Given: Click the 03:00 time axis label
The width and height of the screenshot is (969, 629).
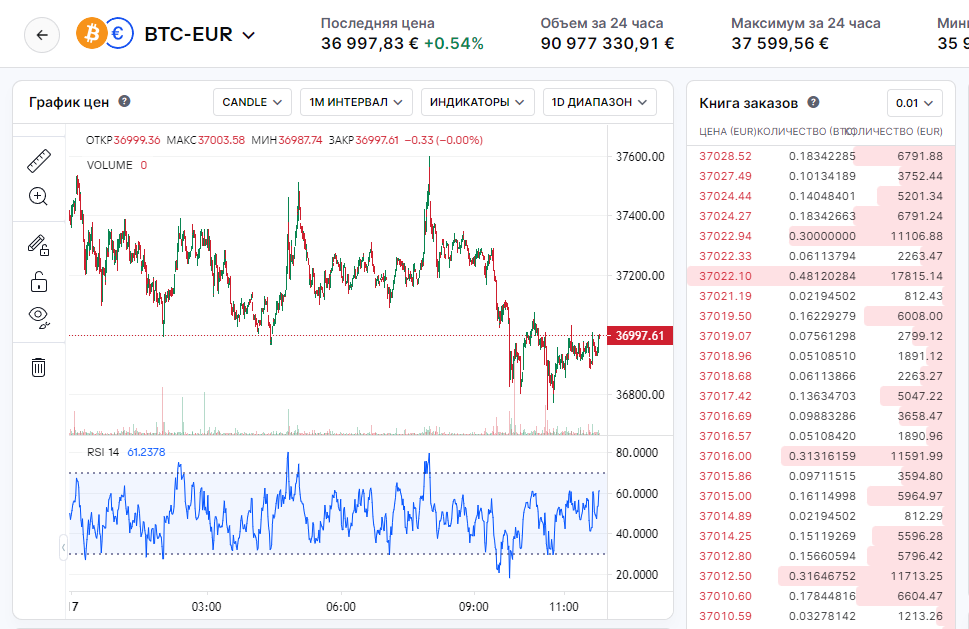Looking at the screenshot, I should click(x=206, y=607).
